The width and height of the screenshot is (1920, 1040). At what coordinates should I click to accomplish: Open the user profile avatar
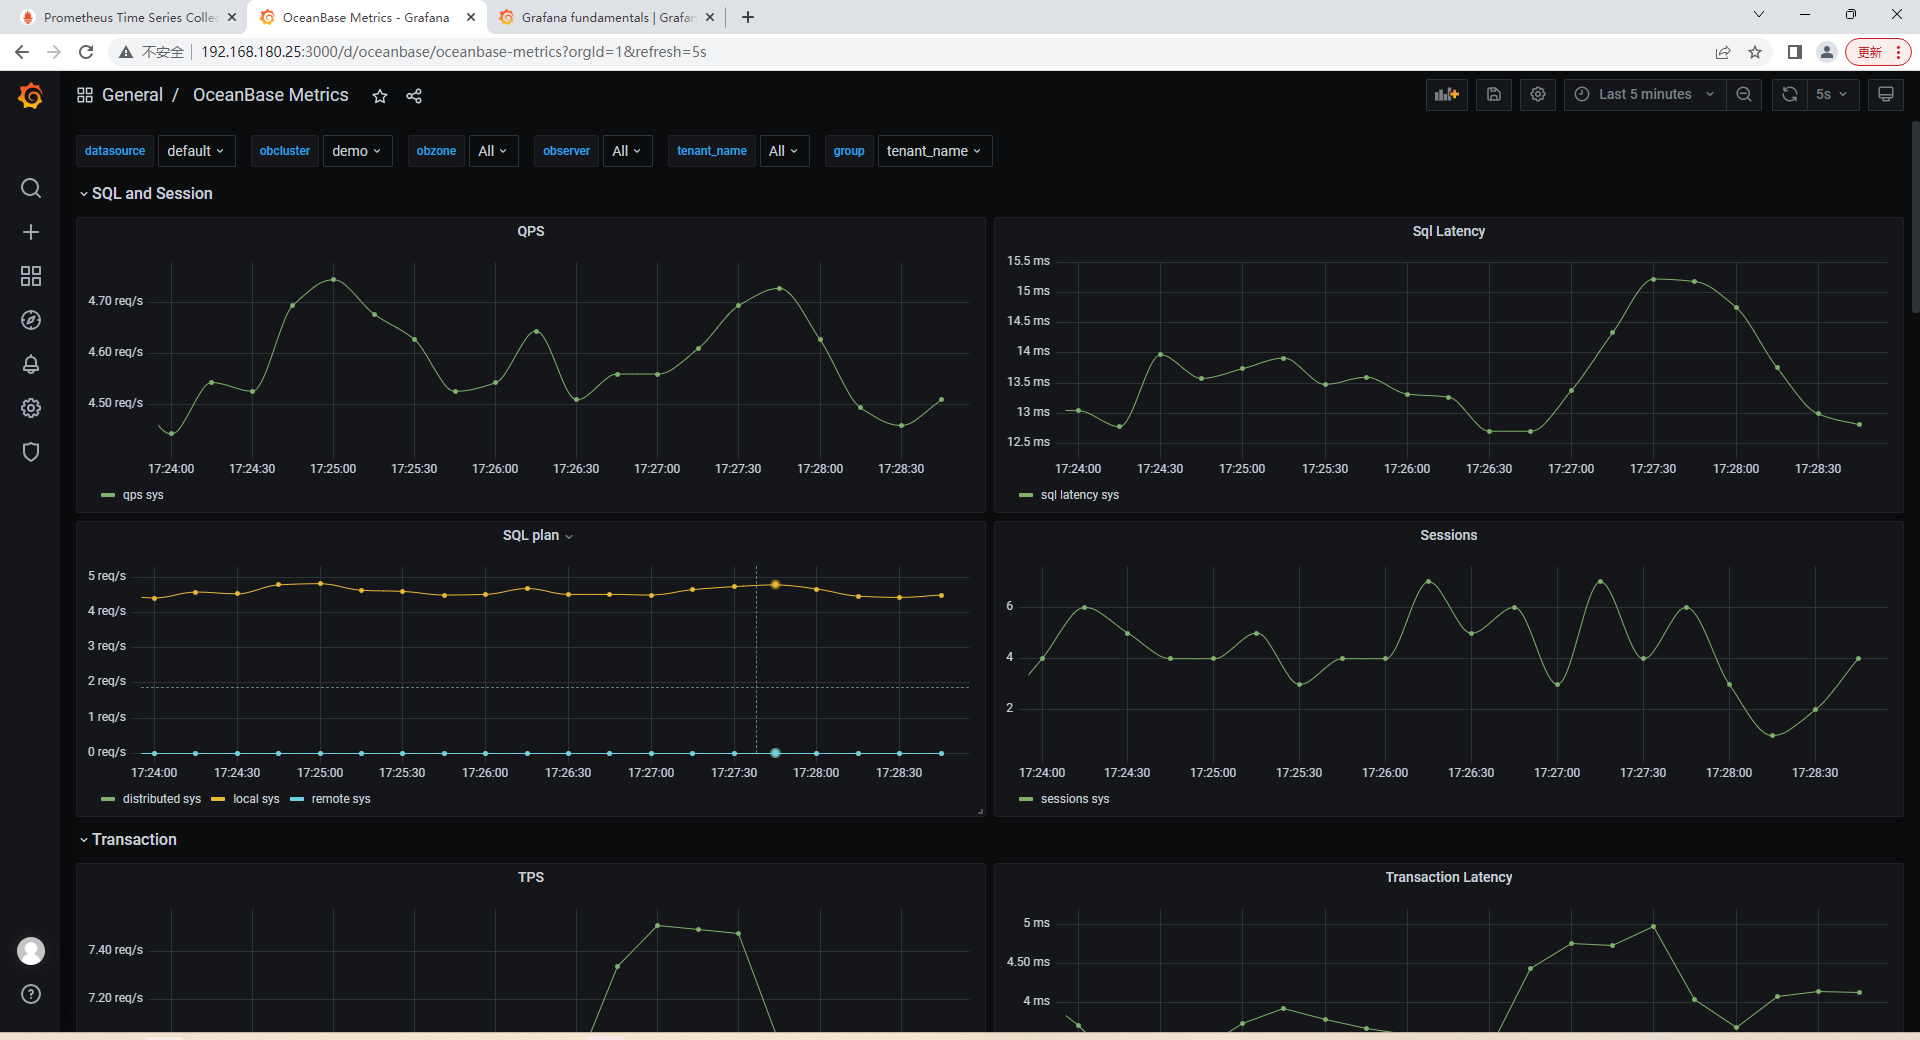[x=31, y=951]
